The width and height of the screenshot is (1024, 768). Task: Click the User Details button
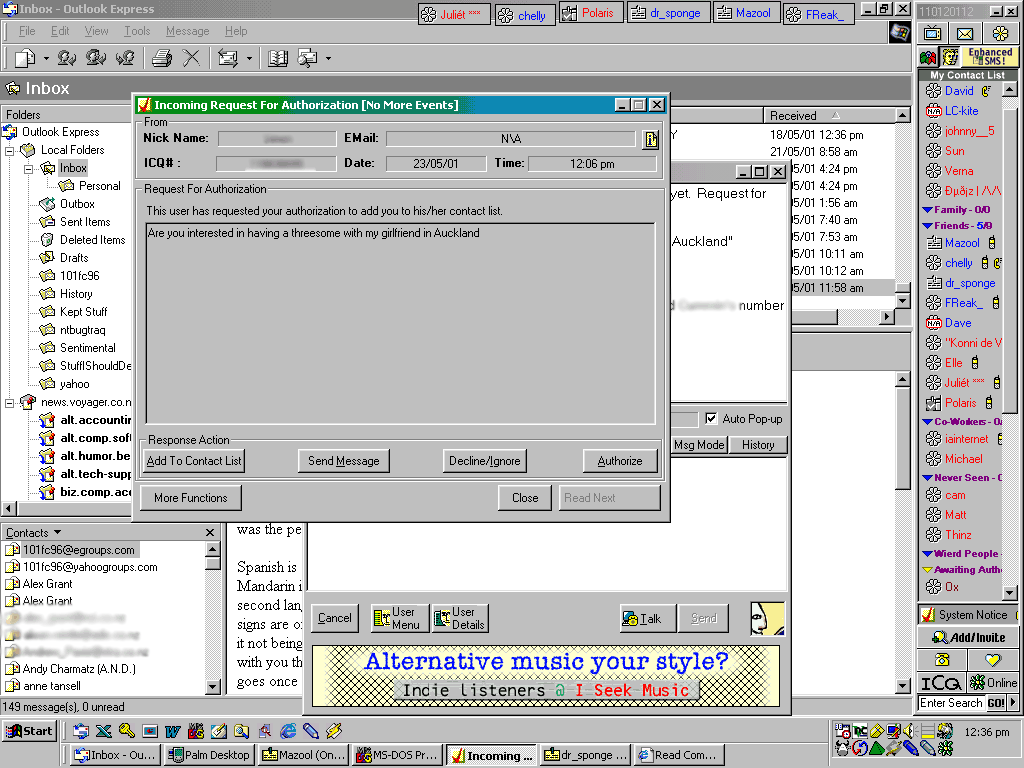tap(460, 618)
